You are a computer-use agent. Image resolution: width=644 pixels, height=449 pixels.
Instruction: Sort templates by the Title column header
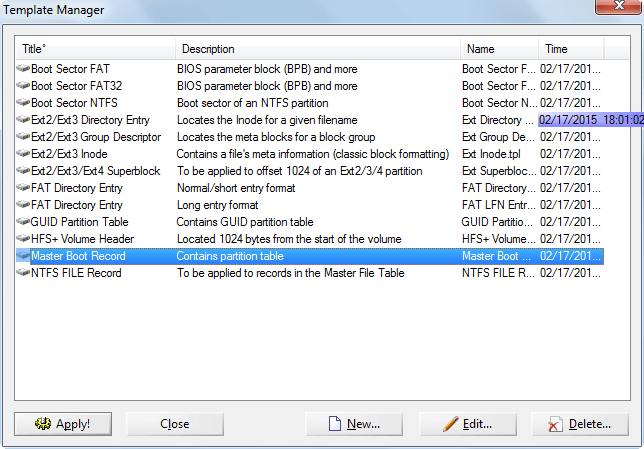[x=95, y=48]
